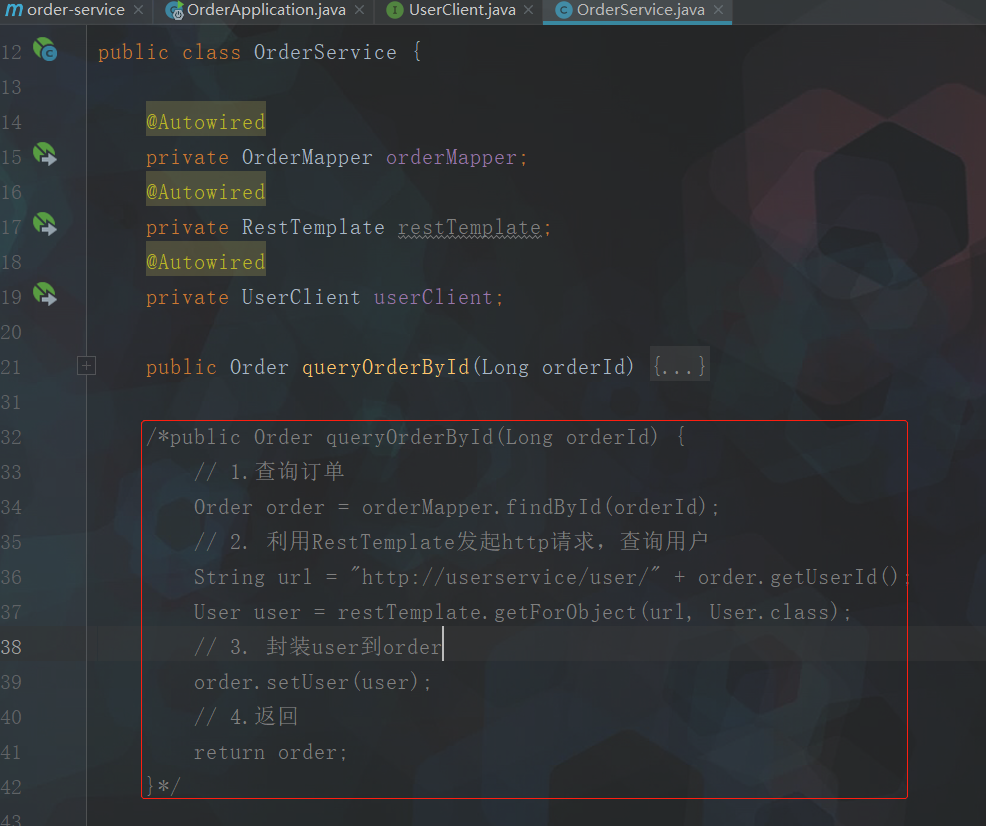Click the commented order.setUser(user) line
This screenshot has width=986, height=826.
point(313,682)
